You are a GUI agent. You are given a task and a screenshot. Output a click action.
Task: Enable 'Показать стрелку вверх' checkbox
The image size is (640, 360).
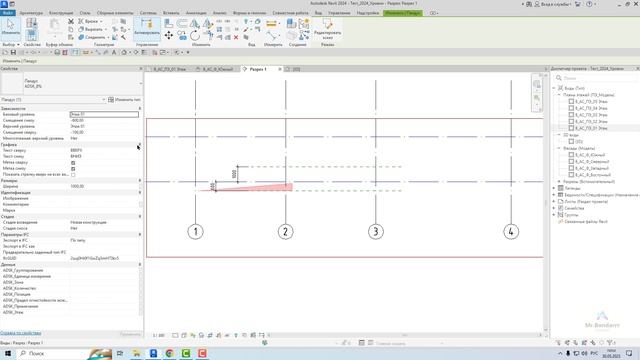(73, 175)
